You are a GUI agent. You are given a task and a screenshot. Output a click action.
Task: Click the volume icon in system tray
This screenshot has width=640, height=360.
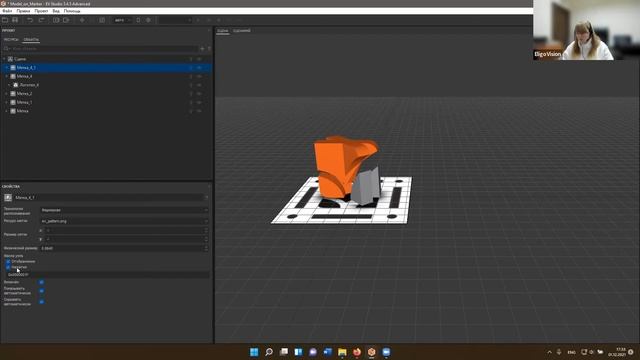[591, 352]
